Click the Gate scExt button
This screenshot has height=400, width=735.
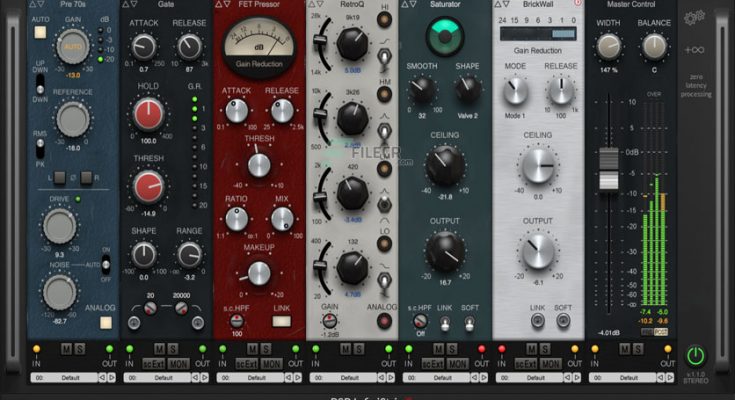(x=153, y=364)
